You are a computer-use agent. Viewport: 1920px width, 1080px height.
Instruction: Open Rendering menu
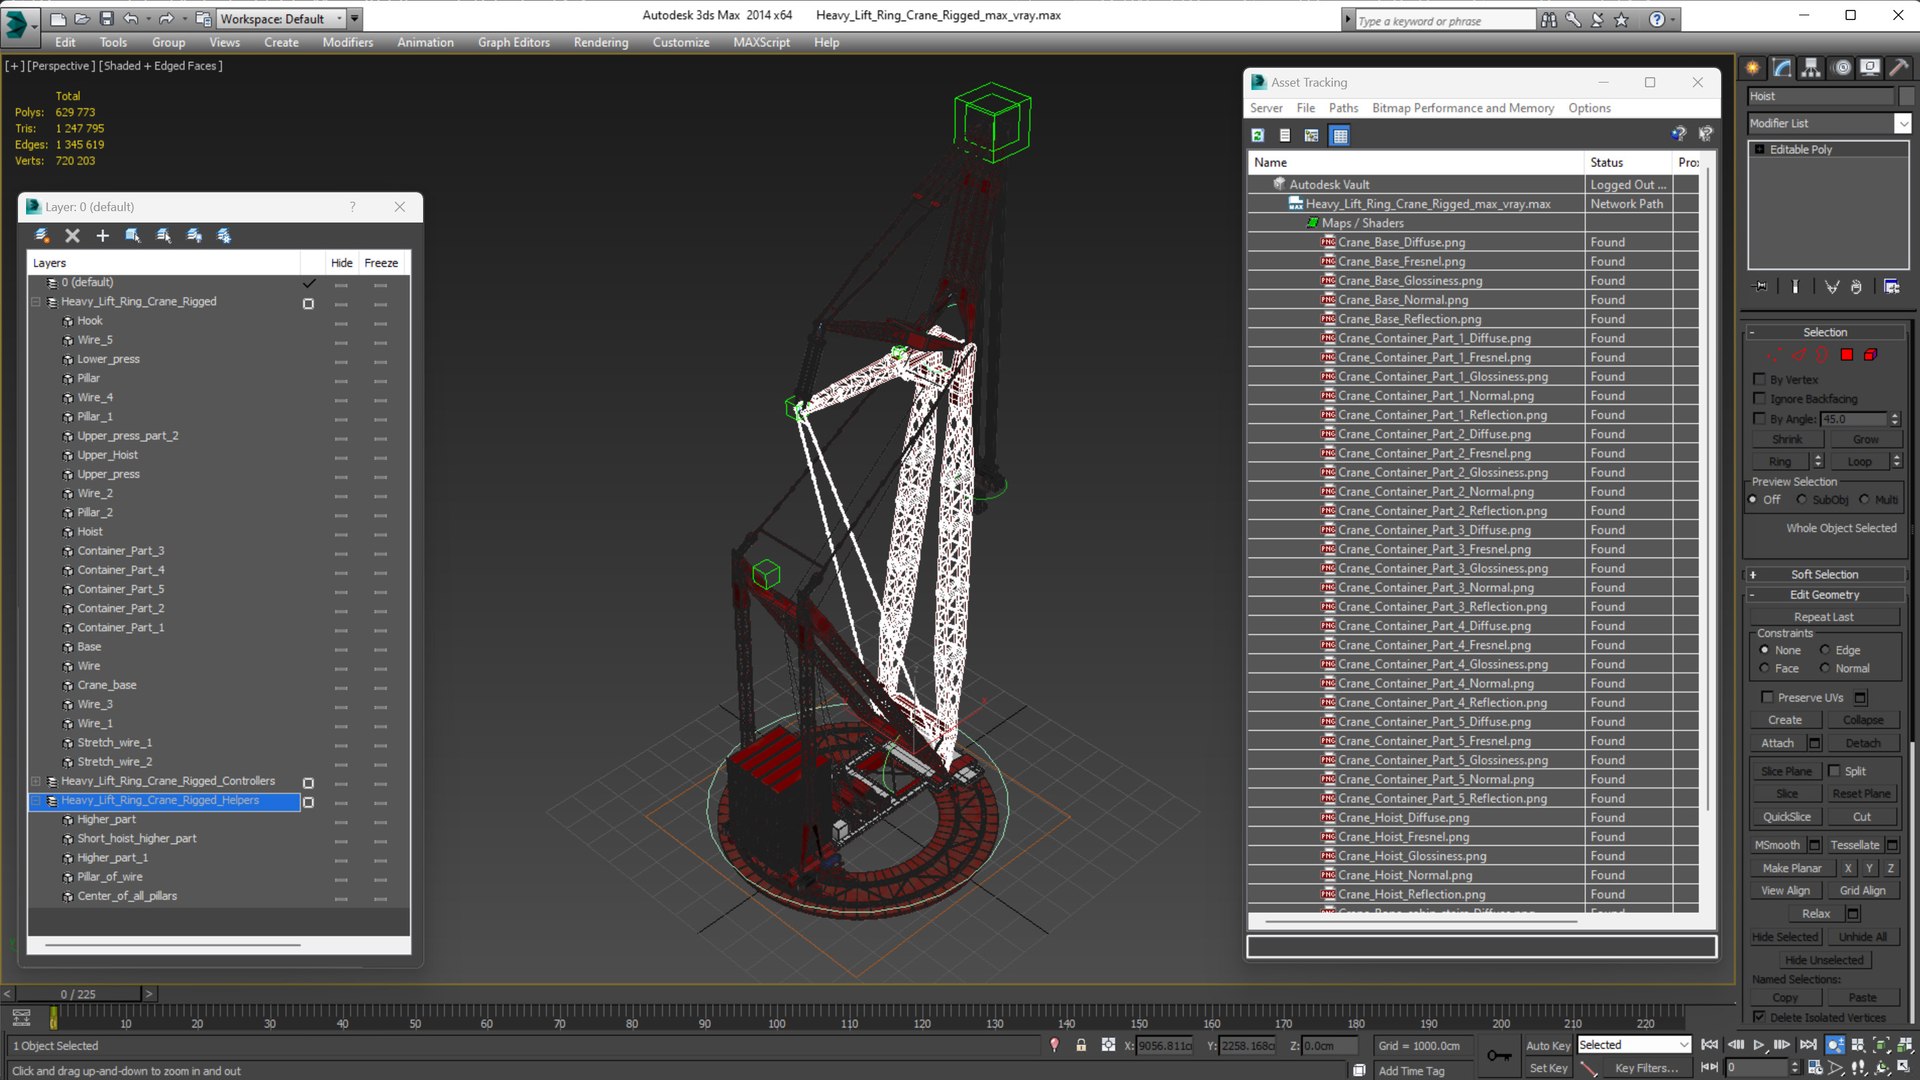[600, 42]
